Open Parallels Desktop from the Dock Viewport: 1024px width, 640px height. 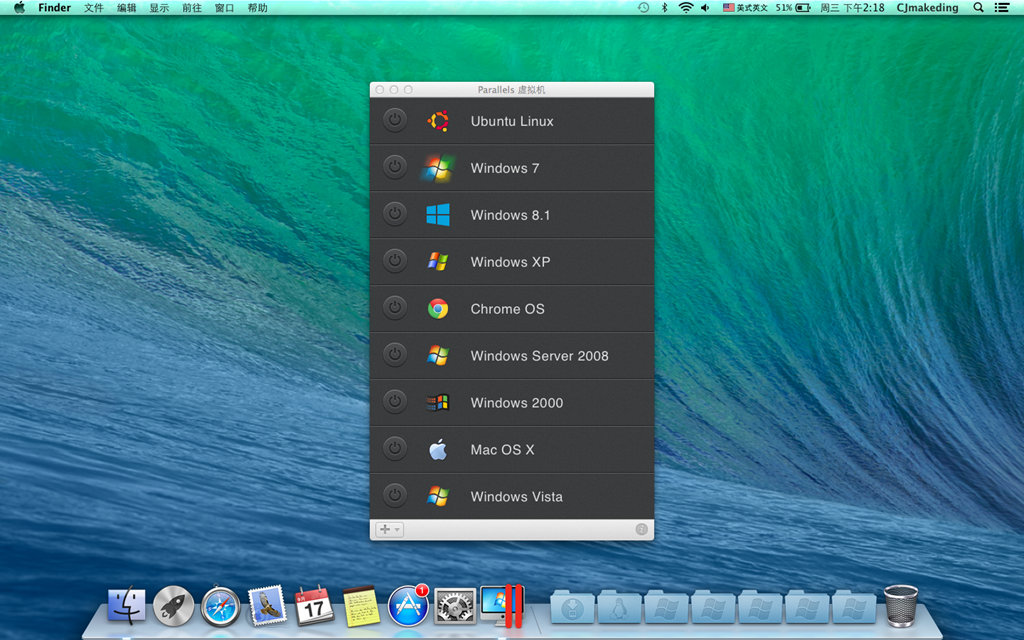(x=502, y=605)
